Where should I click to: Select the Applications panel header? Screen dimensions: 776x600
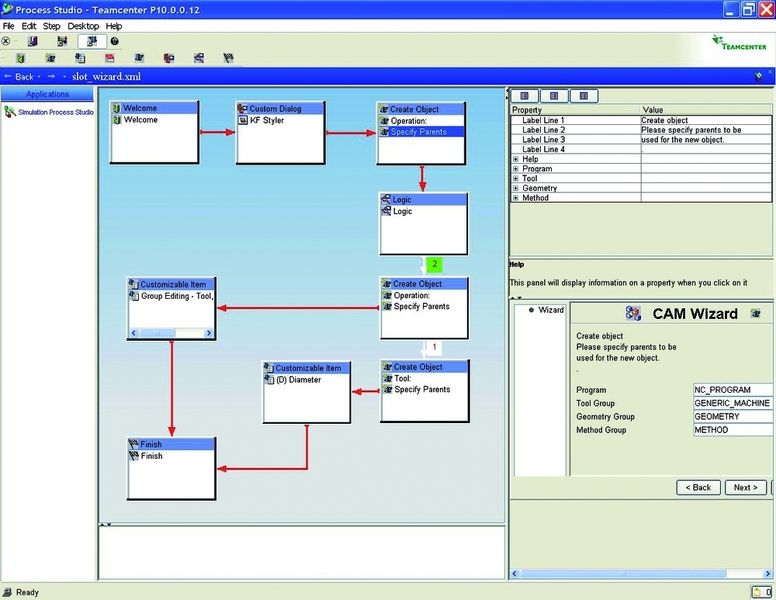(x=47, y=94)
